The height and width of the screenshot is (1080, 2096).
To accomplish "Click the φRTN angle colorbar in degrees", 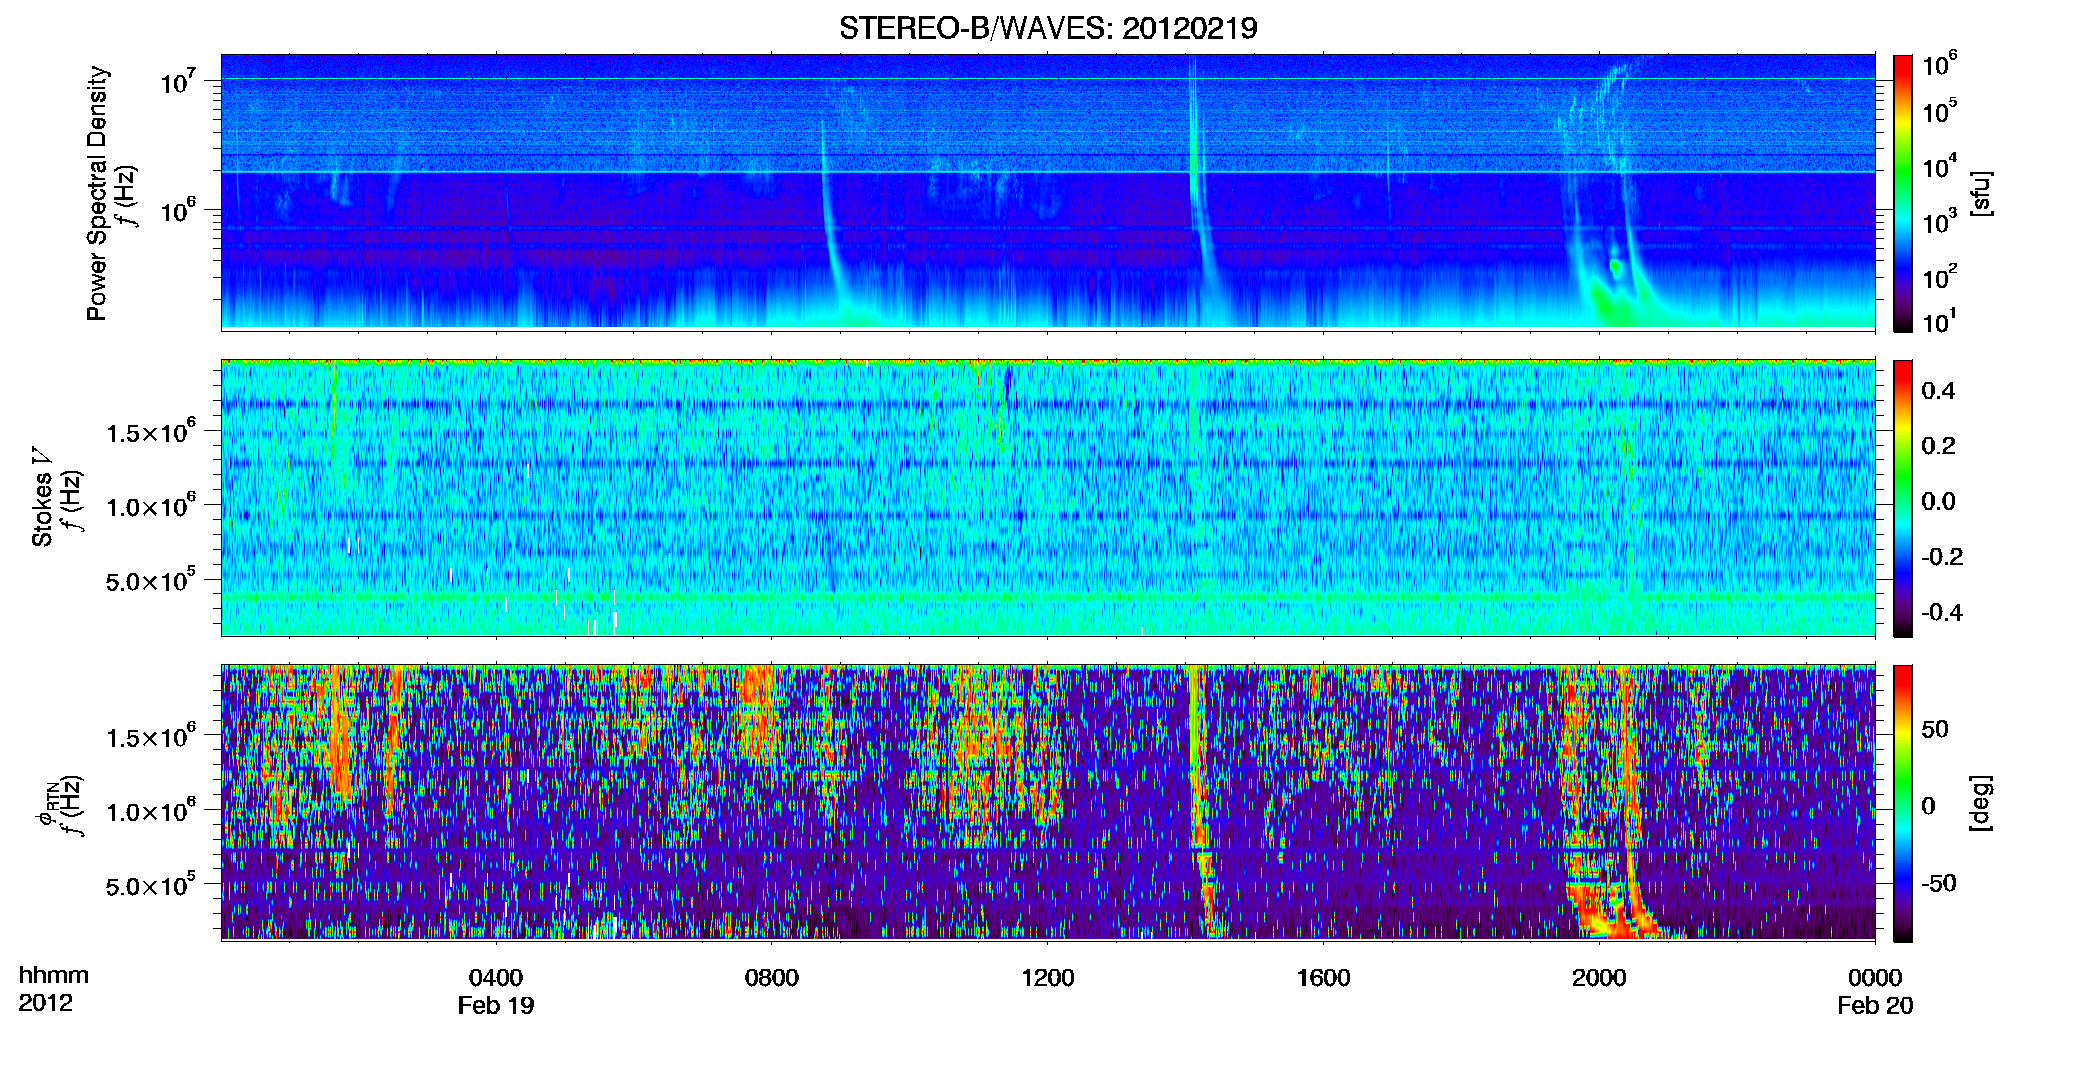I will (x=1903, y=803).
